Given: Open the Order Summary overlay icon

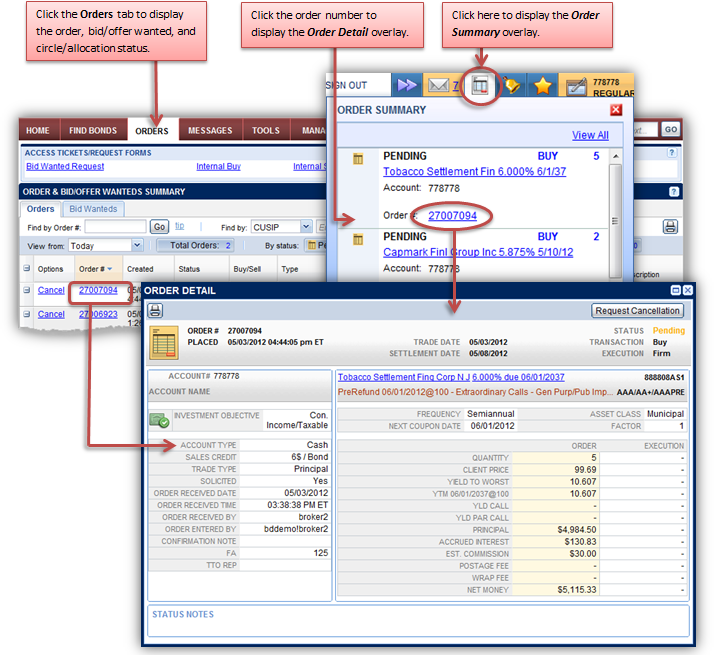Looking at the screenshot, I should coord(481,87).
